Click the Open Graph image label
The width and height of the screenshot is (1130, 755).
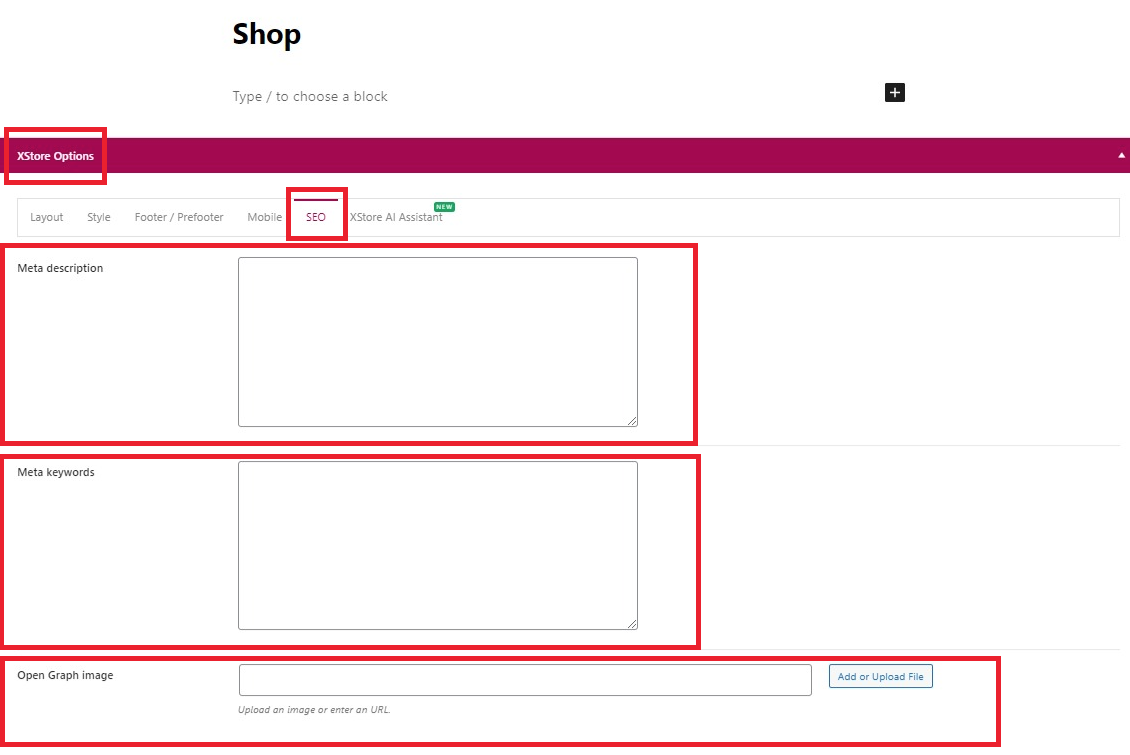pos(65,675)
